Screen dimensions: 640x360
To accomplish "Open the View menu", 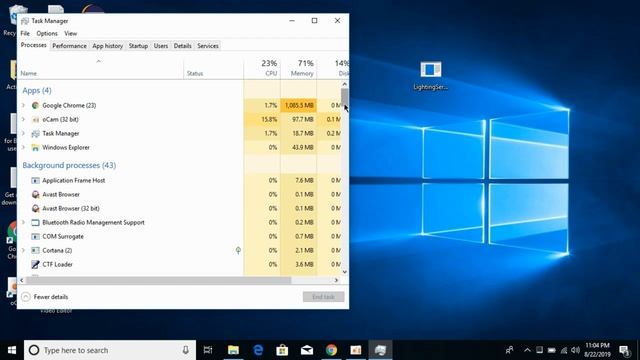I will [x=71, y=33].
